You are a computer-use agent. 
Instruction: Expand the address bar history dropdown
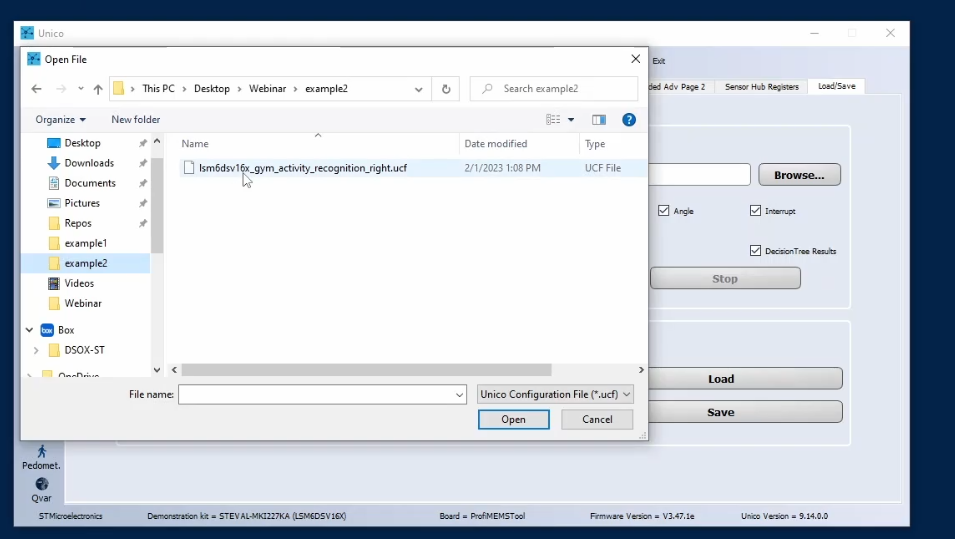point(418,89)
